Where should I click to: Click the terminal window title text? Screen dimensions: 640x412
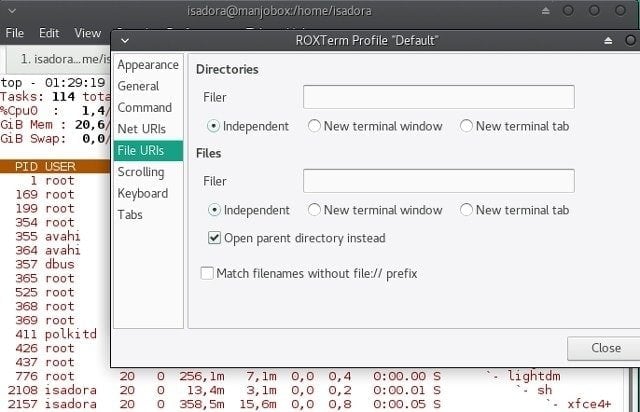(279, 11)
